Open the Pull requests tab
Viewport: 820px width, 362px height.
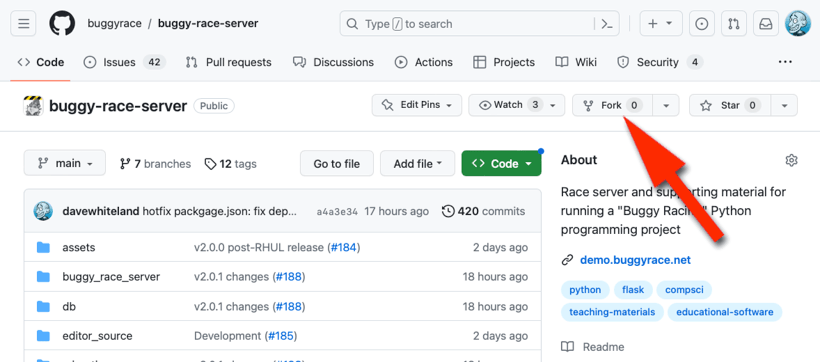point(229,62)
